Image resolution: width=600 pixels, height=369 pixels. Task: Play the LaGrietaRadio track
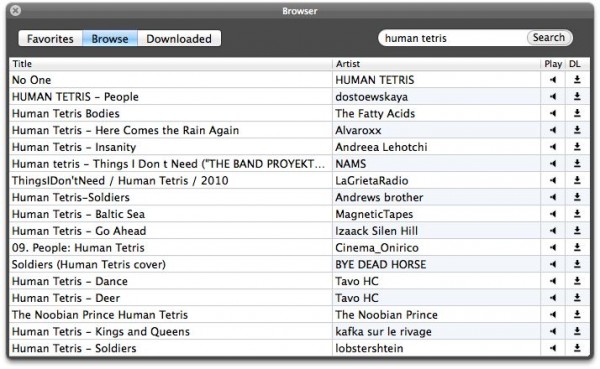tap(553, 180)
